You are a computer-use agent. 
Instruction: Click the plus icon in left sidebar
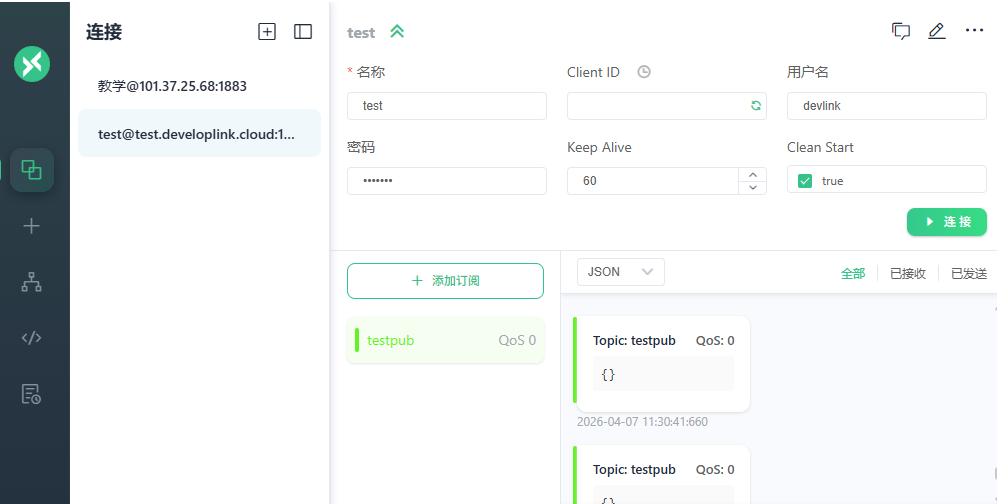coord(31,226)
